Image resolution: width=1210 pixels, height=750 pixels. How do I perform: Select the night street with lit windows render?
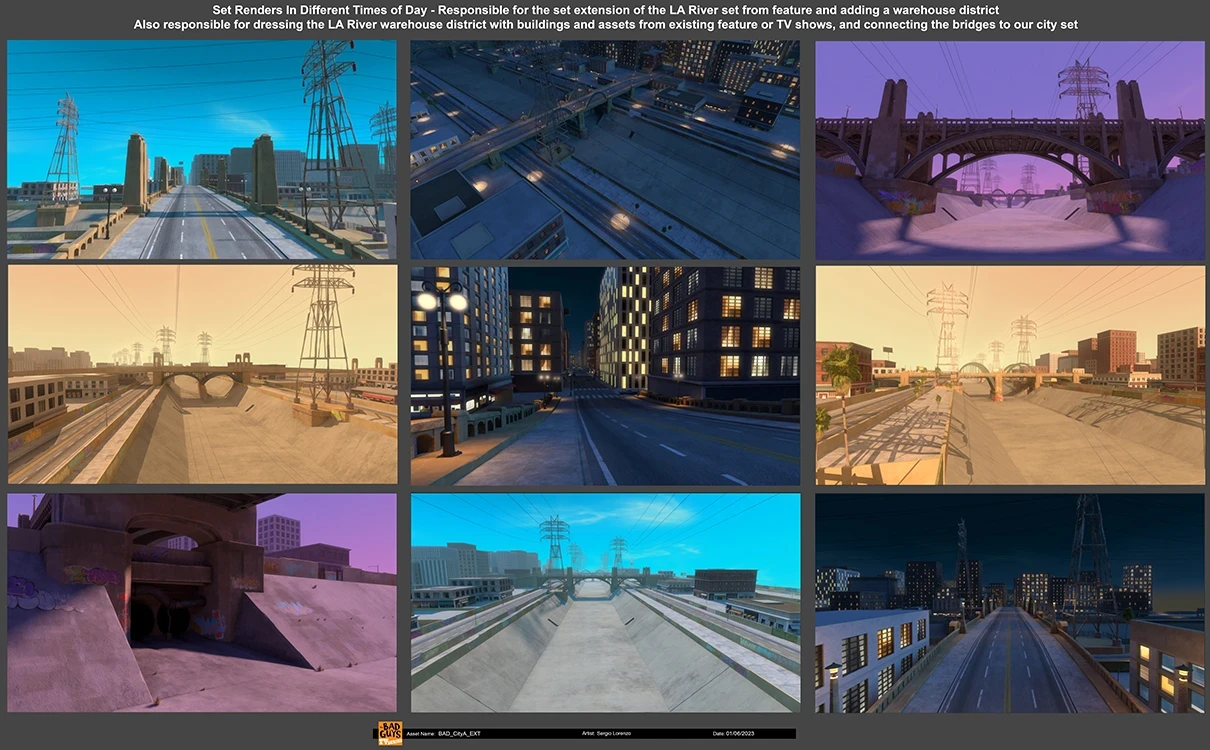[605, 373]
